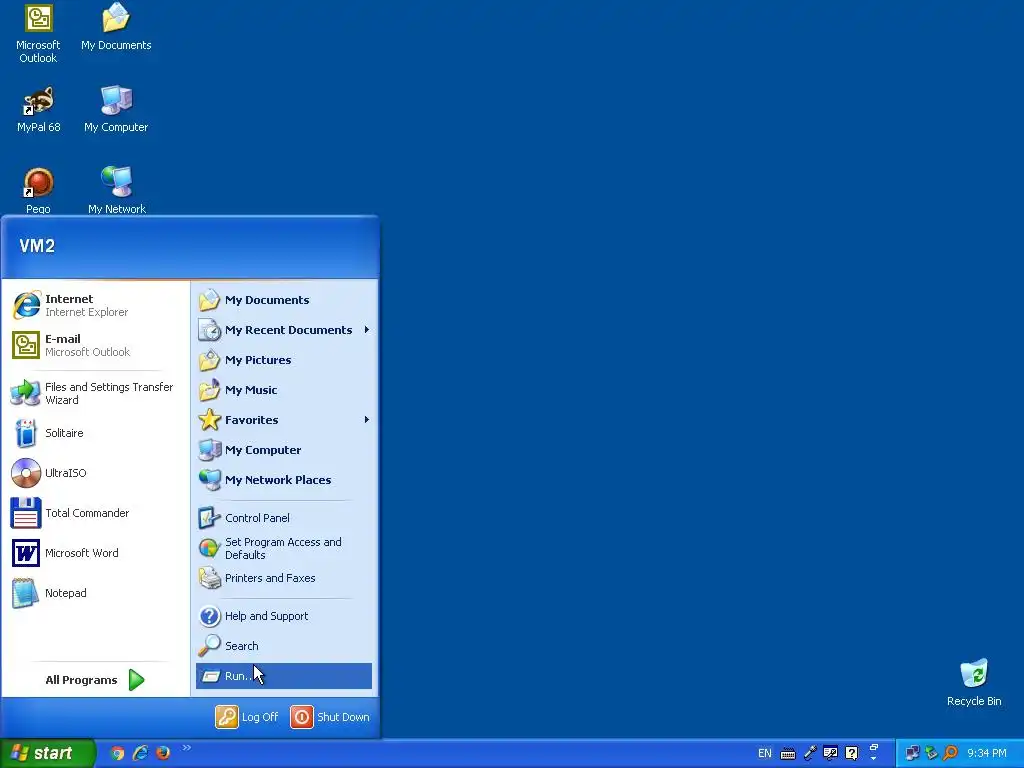1024x768 pixels.
Task: Open E-mail Microsoft Outlook in Start menu
Action: 95,345
